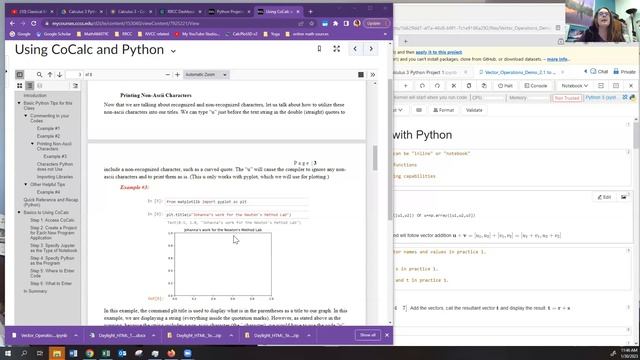
Task: Open CalcPlot3D bookmark
Action: click(x=241, y=34)
